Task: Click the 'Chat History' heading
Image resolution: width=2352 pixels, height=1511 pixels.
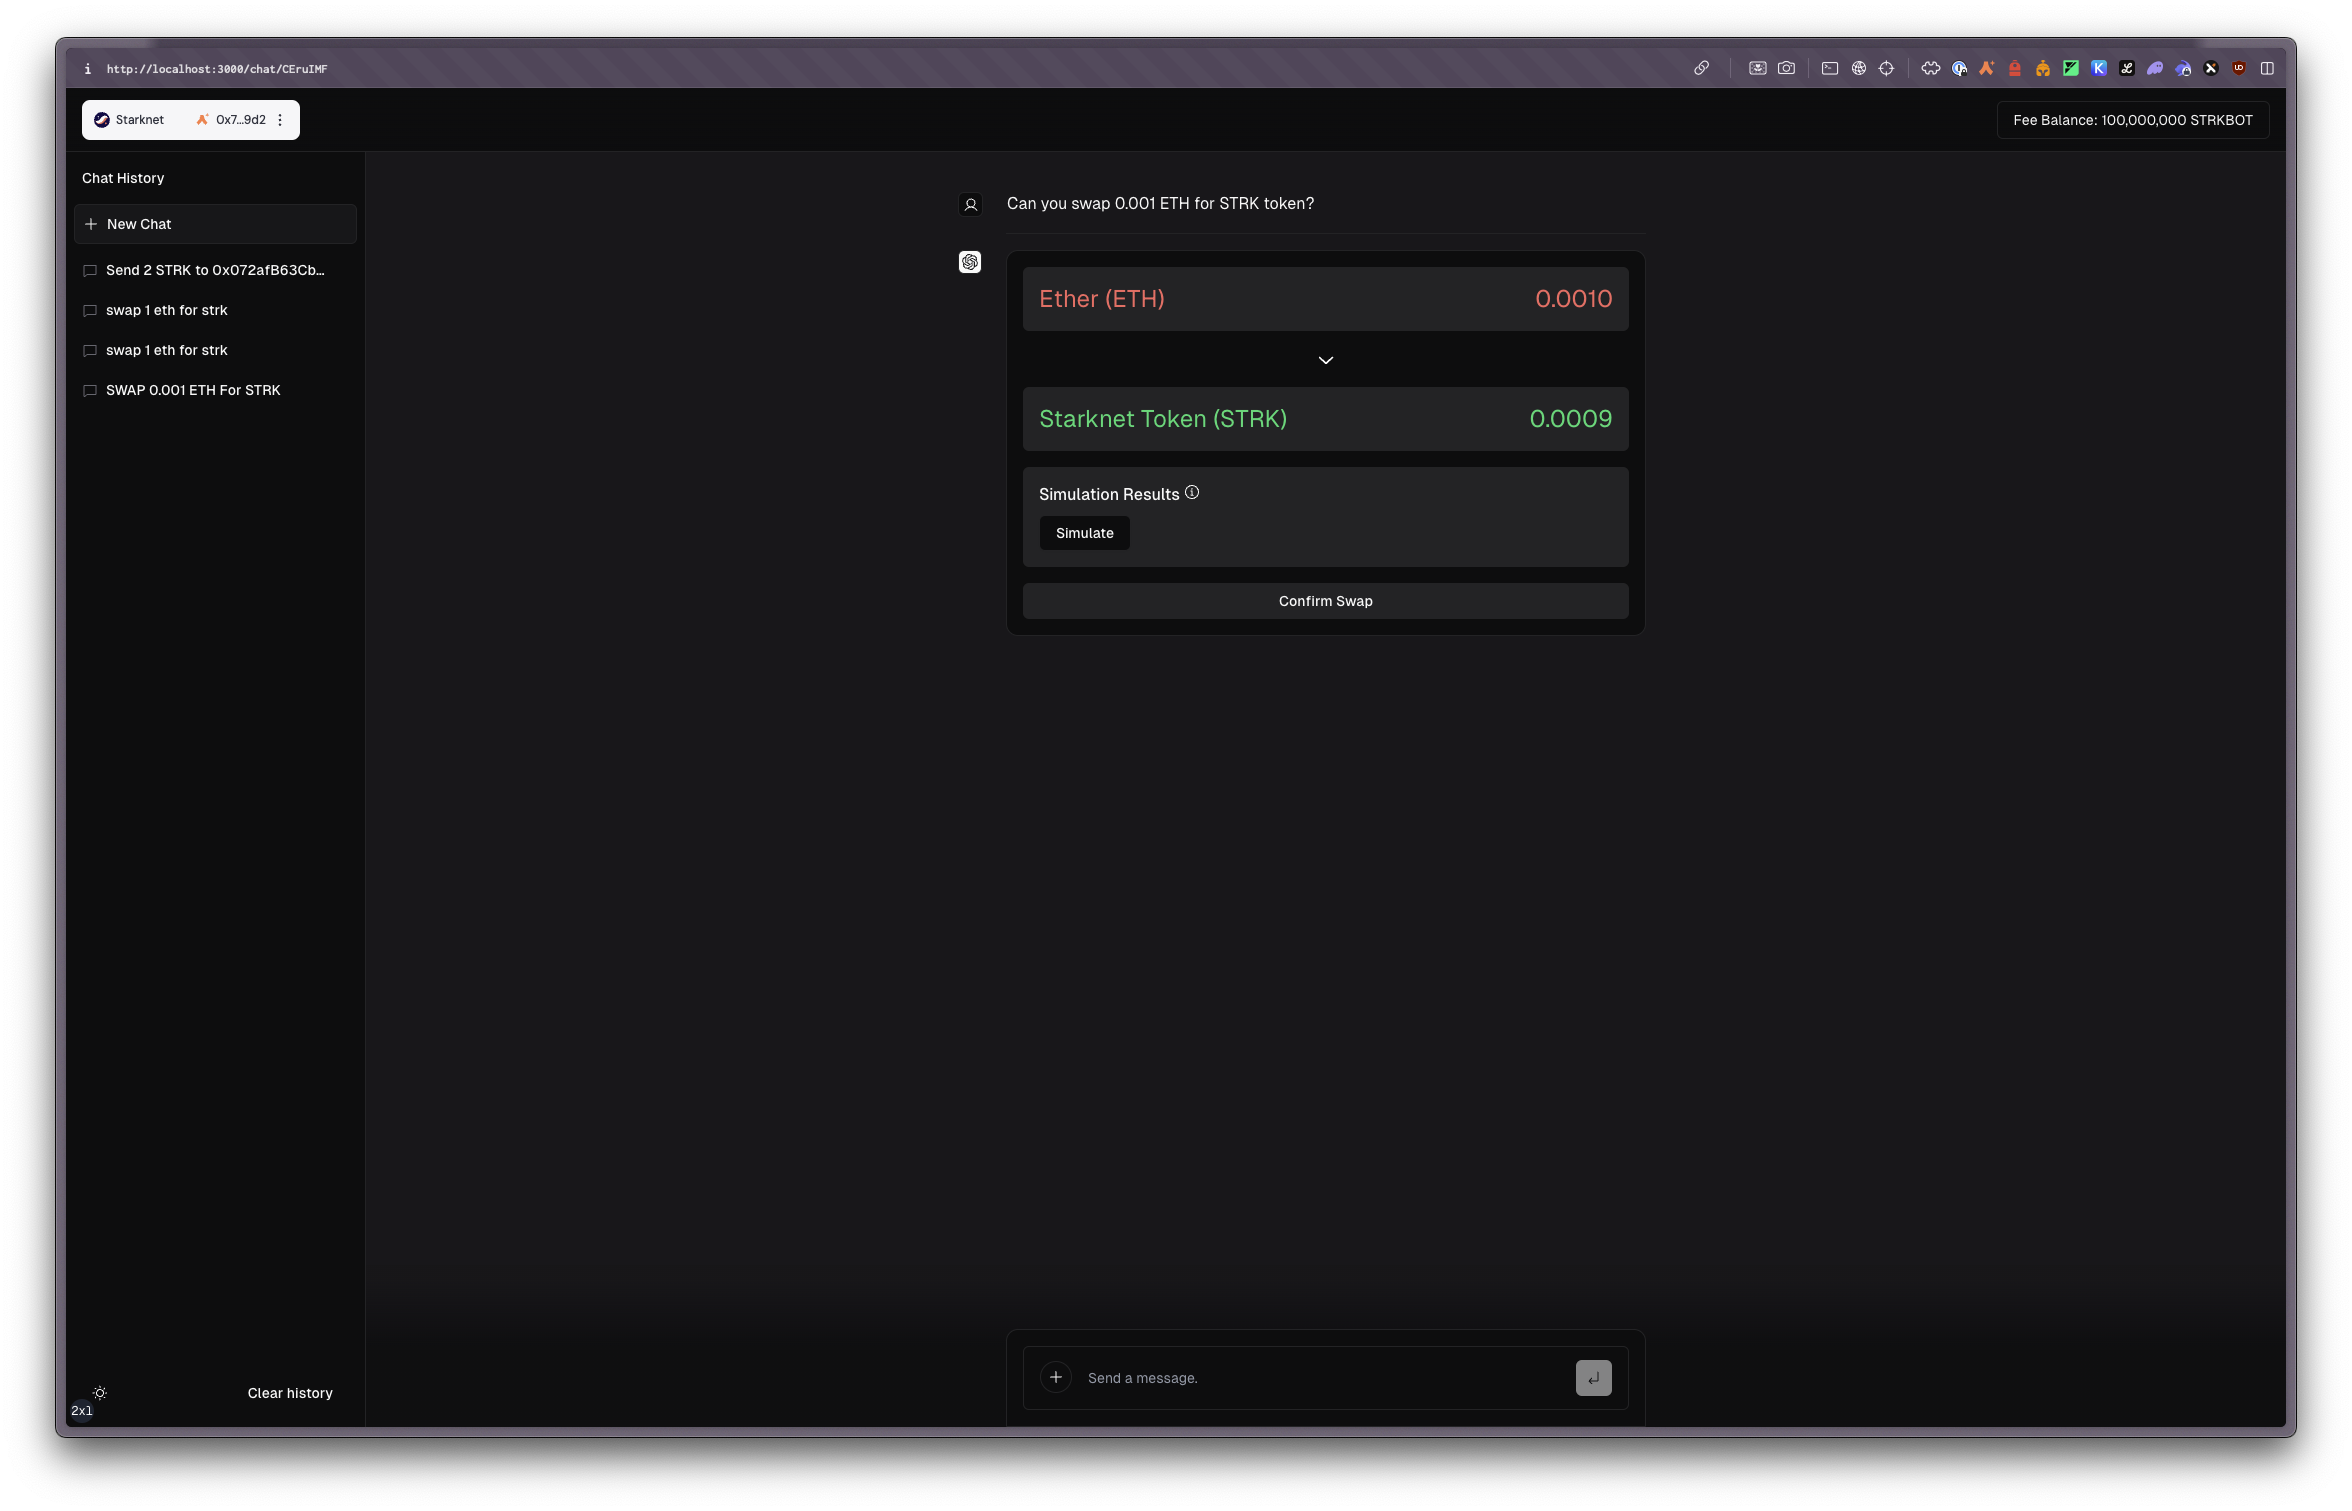Action: tap(123, 178)
